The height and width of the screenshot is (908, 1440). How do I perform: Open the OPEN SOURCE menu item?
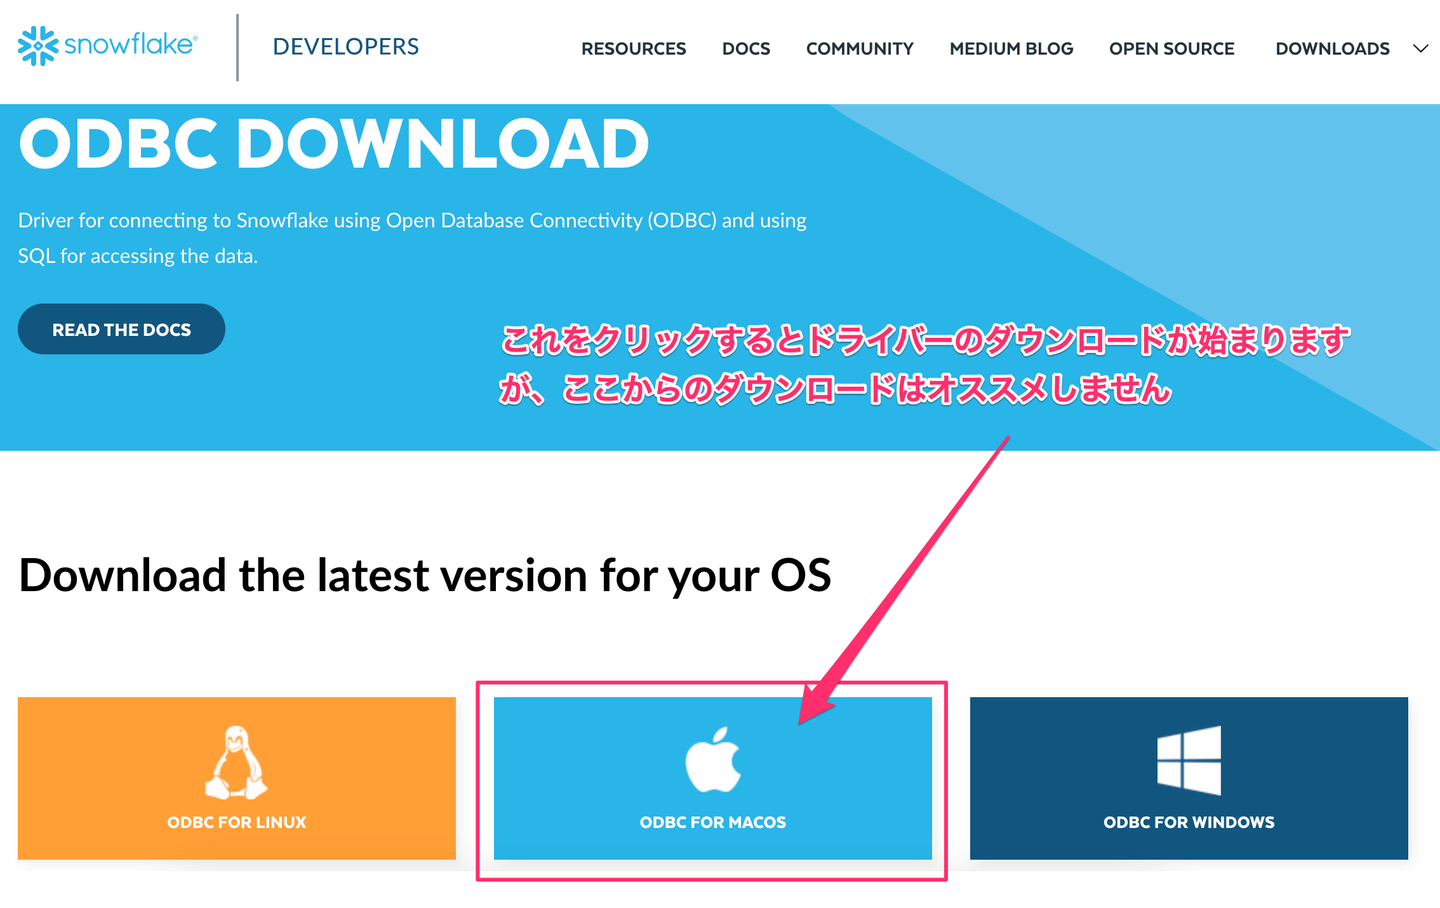[x=1172, y=48]
